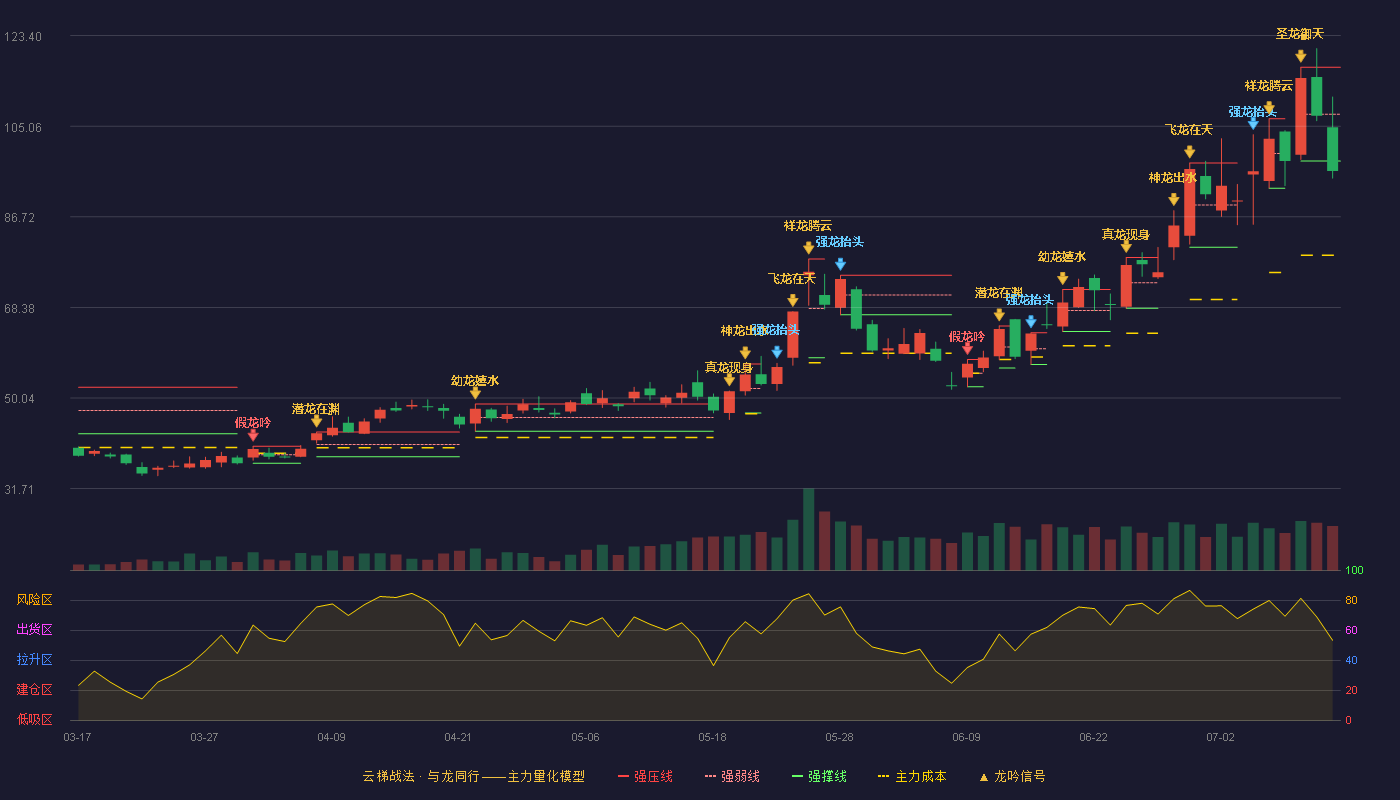Click the 05-28 date label
The width and height of the screenshot is (1400, 800).
pyautogui.click(x=839, y=737)
